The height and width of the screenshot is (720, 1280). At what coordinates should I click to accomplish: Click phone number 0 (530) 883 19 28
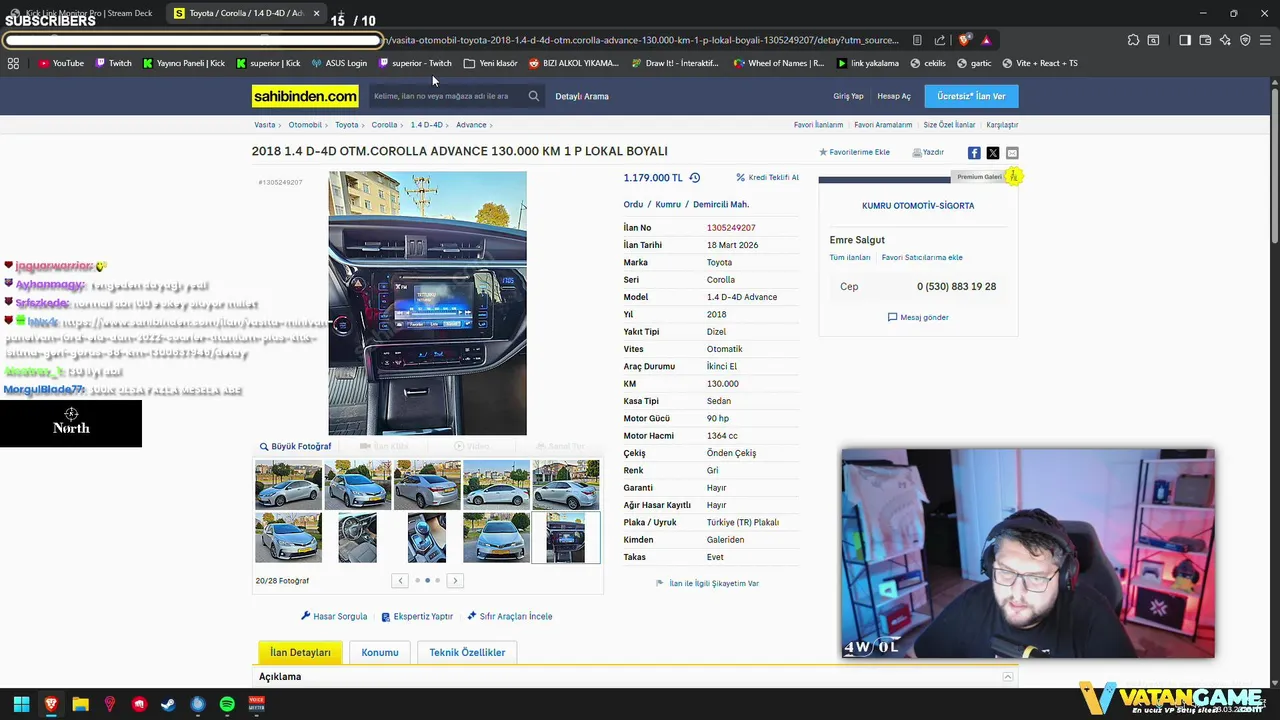click(956, 286)
